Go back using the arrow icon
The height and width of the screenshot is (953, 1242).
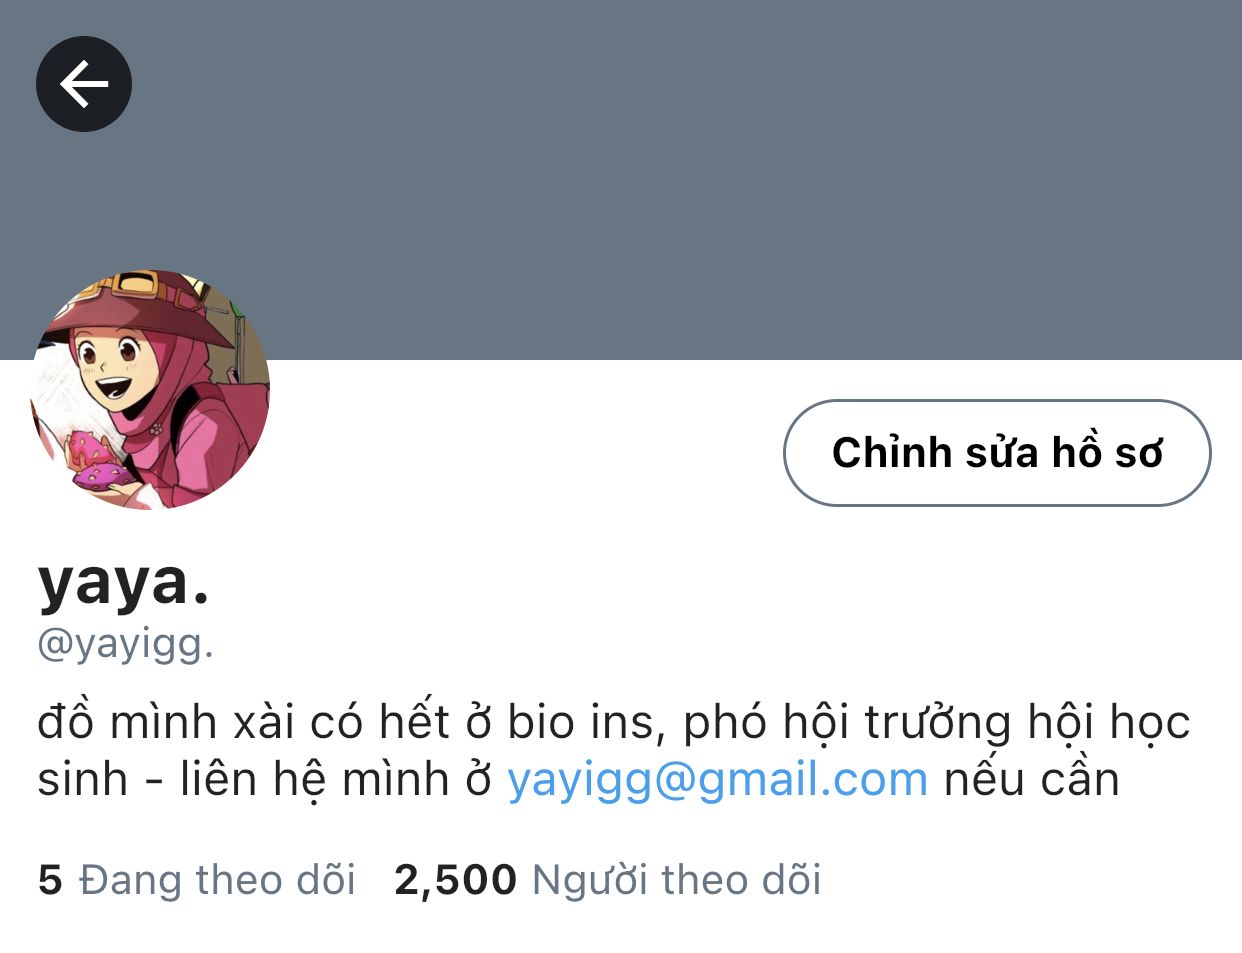point(84,84)
